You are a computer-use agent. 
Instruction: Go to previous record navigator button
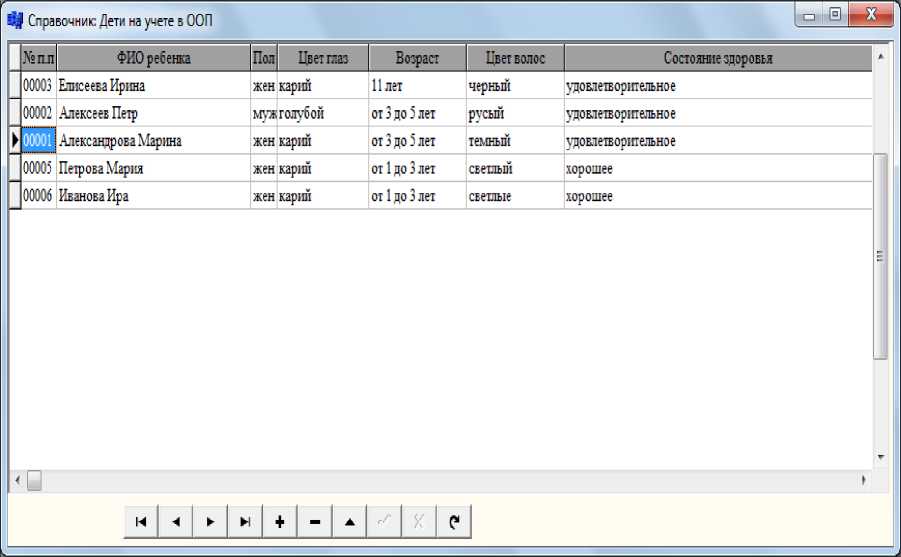pyautogui.click(x=176, y=521)
